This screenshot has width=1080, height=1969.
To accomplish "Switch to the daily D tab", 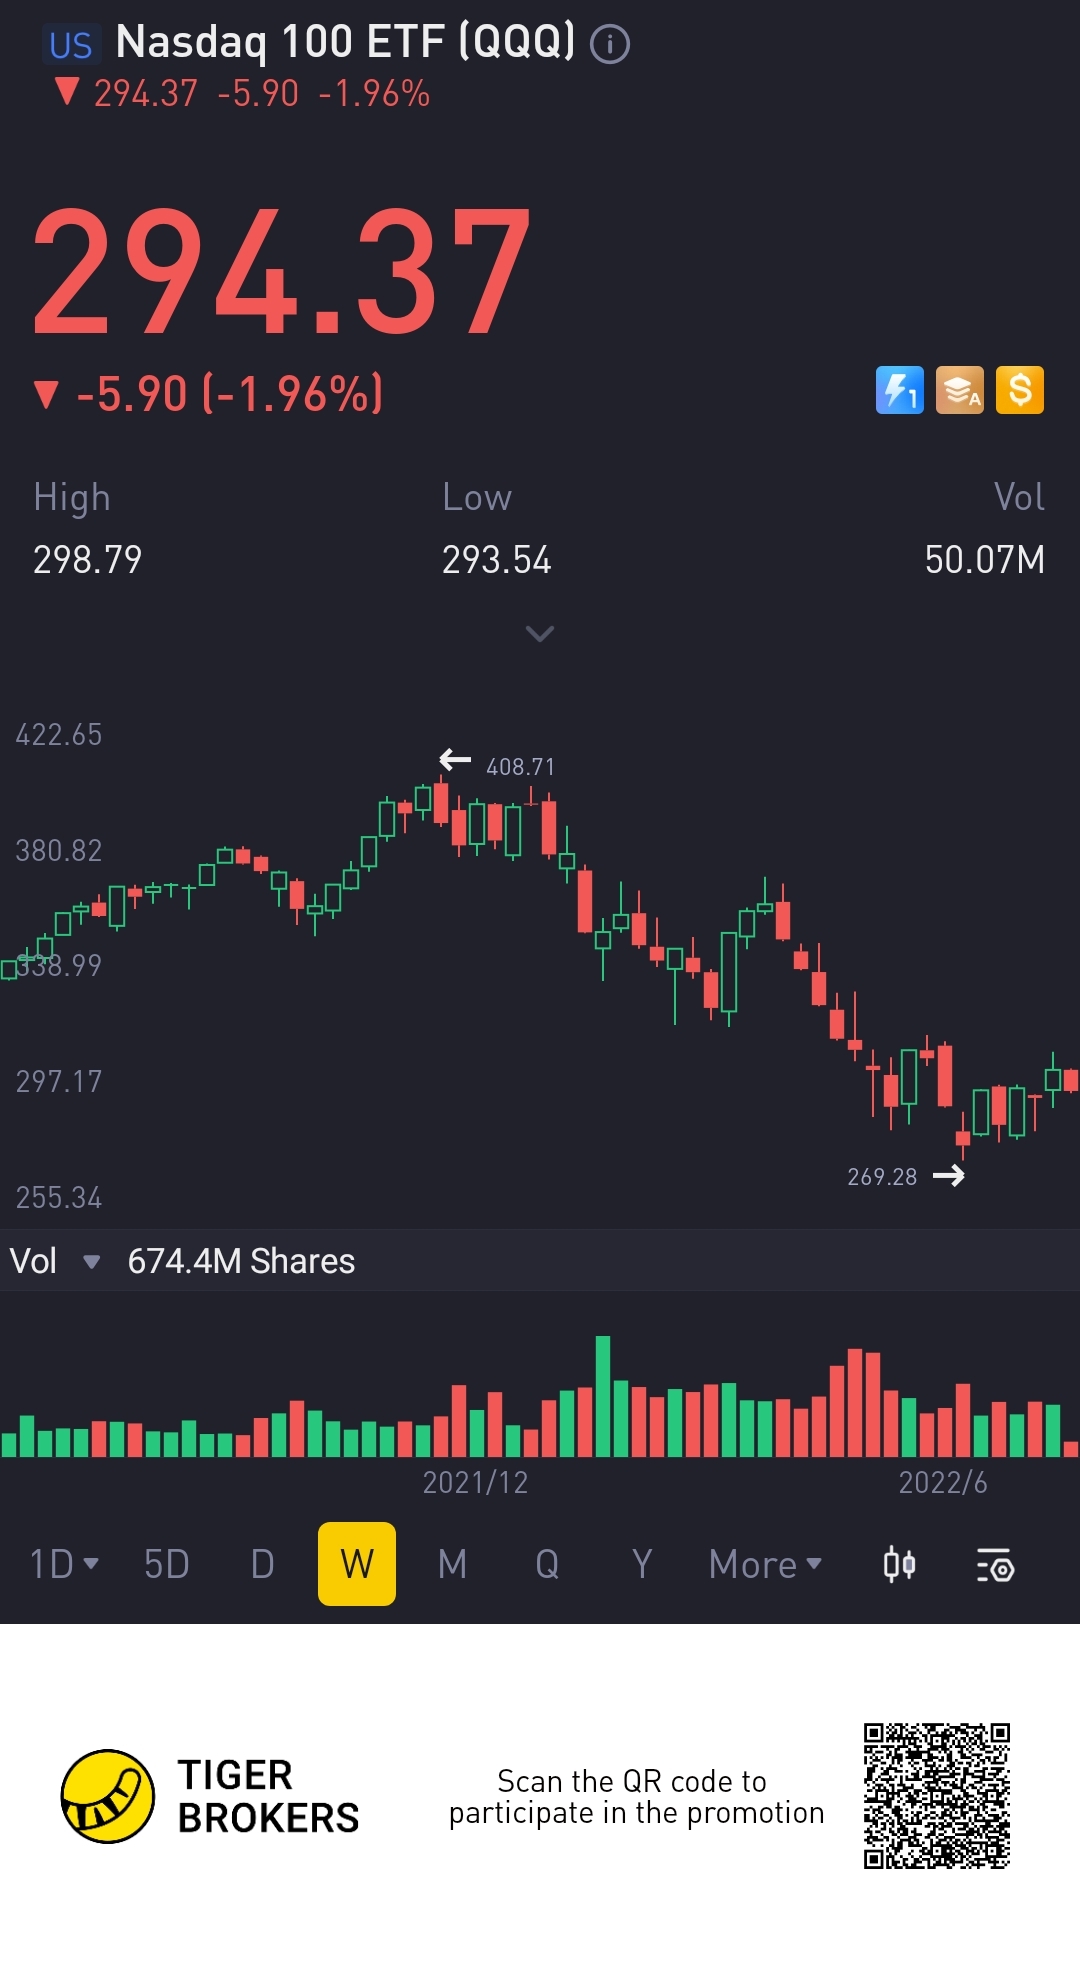I will 262,1564.
